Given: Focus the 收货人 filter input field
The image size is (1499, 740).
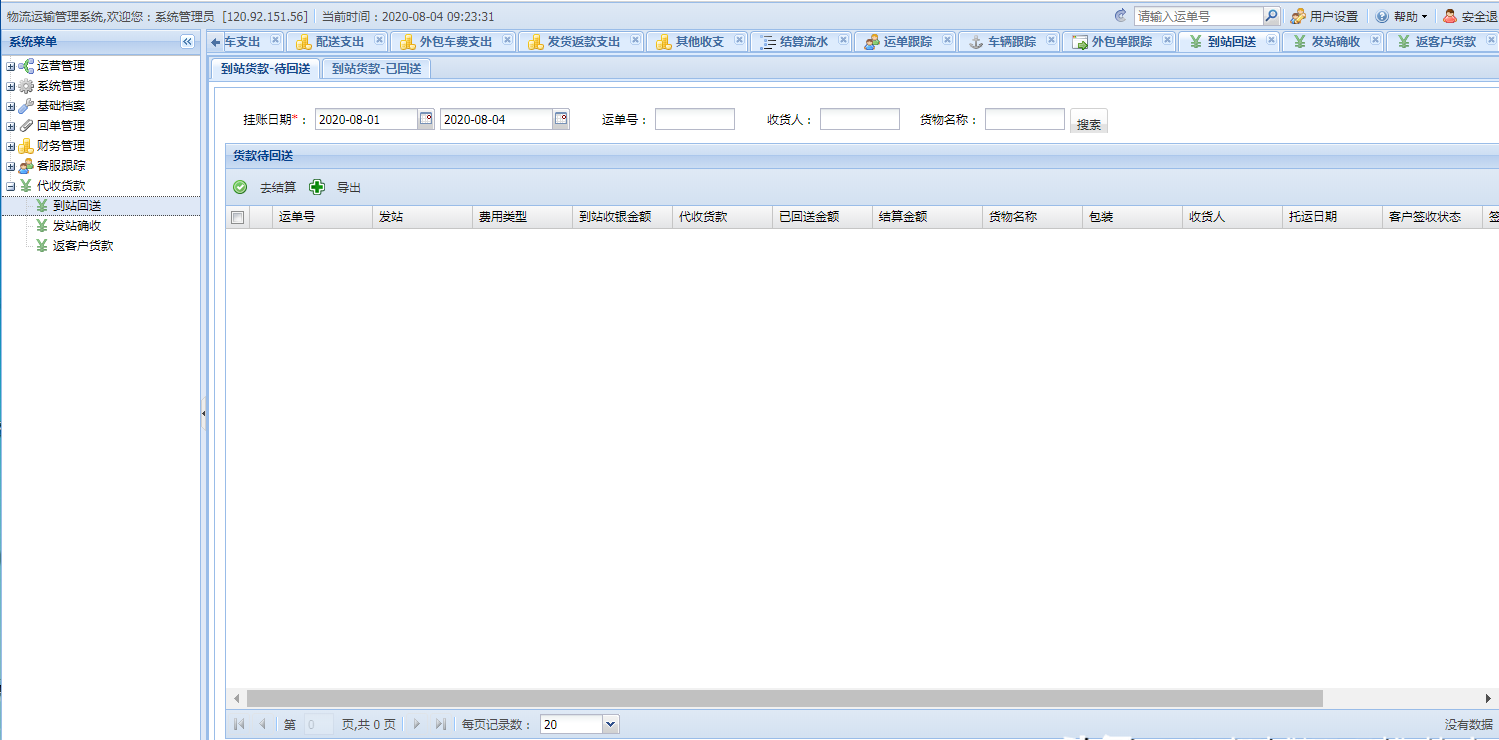Looking at the screenshot, I should click(860, 119).
